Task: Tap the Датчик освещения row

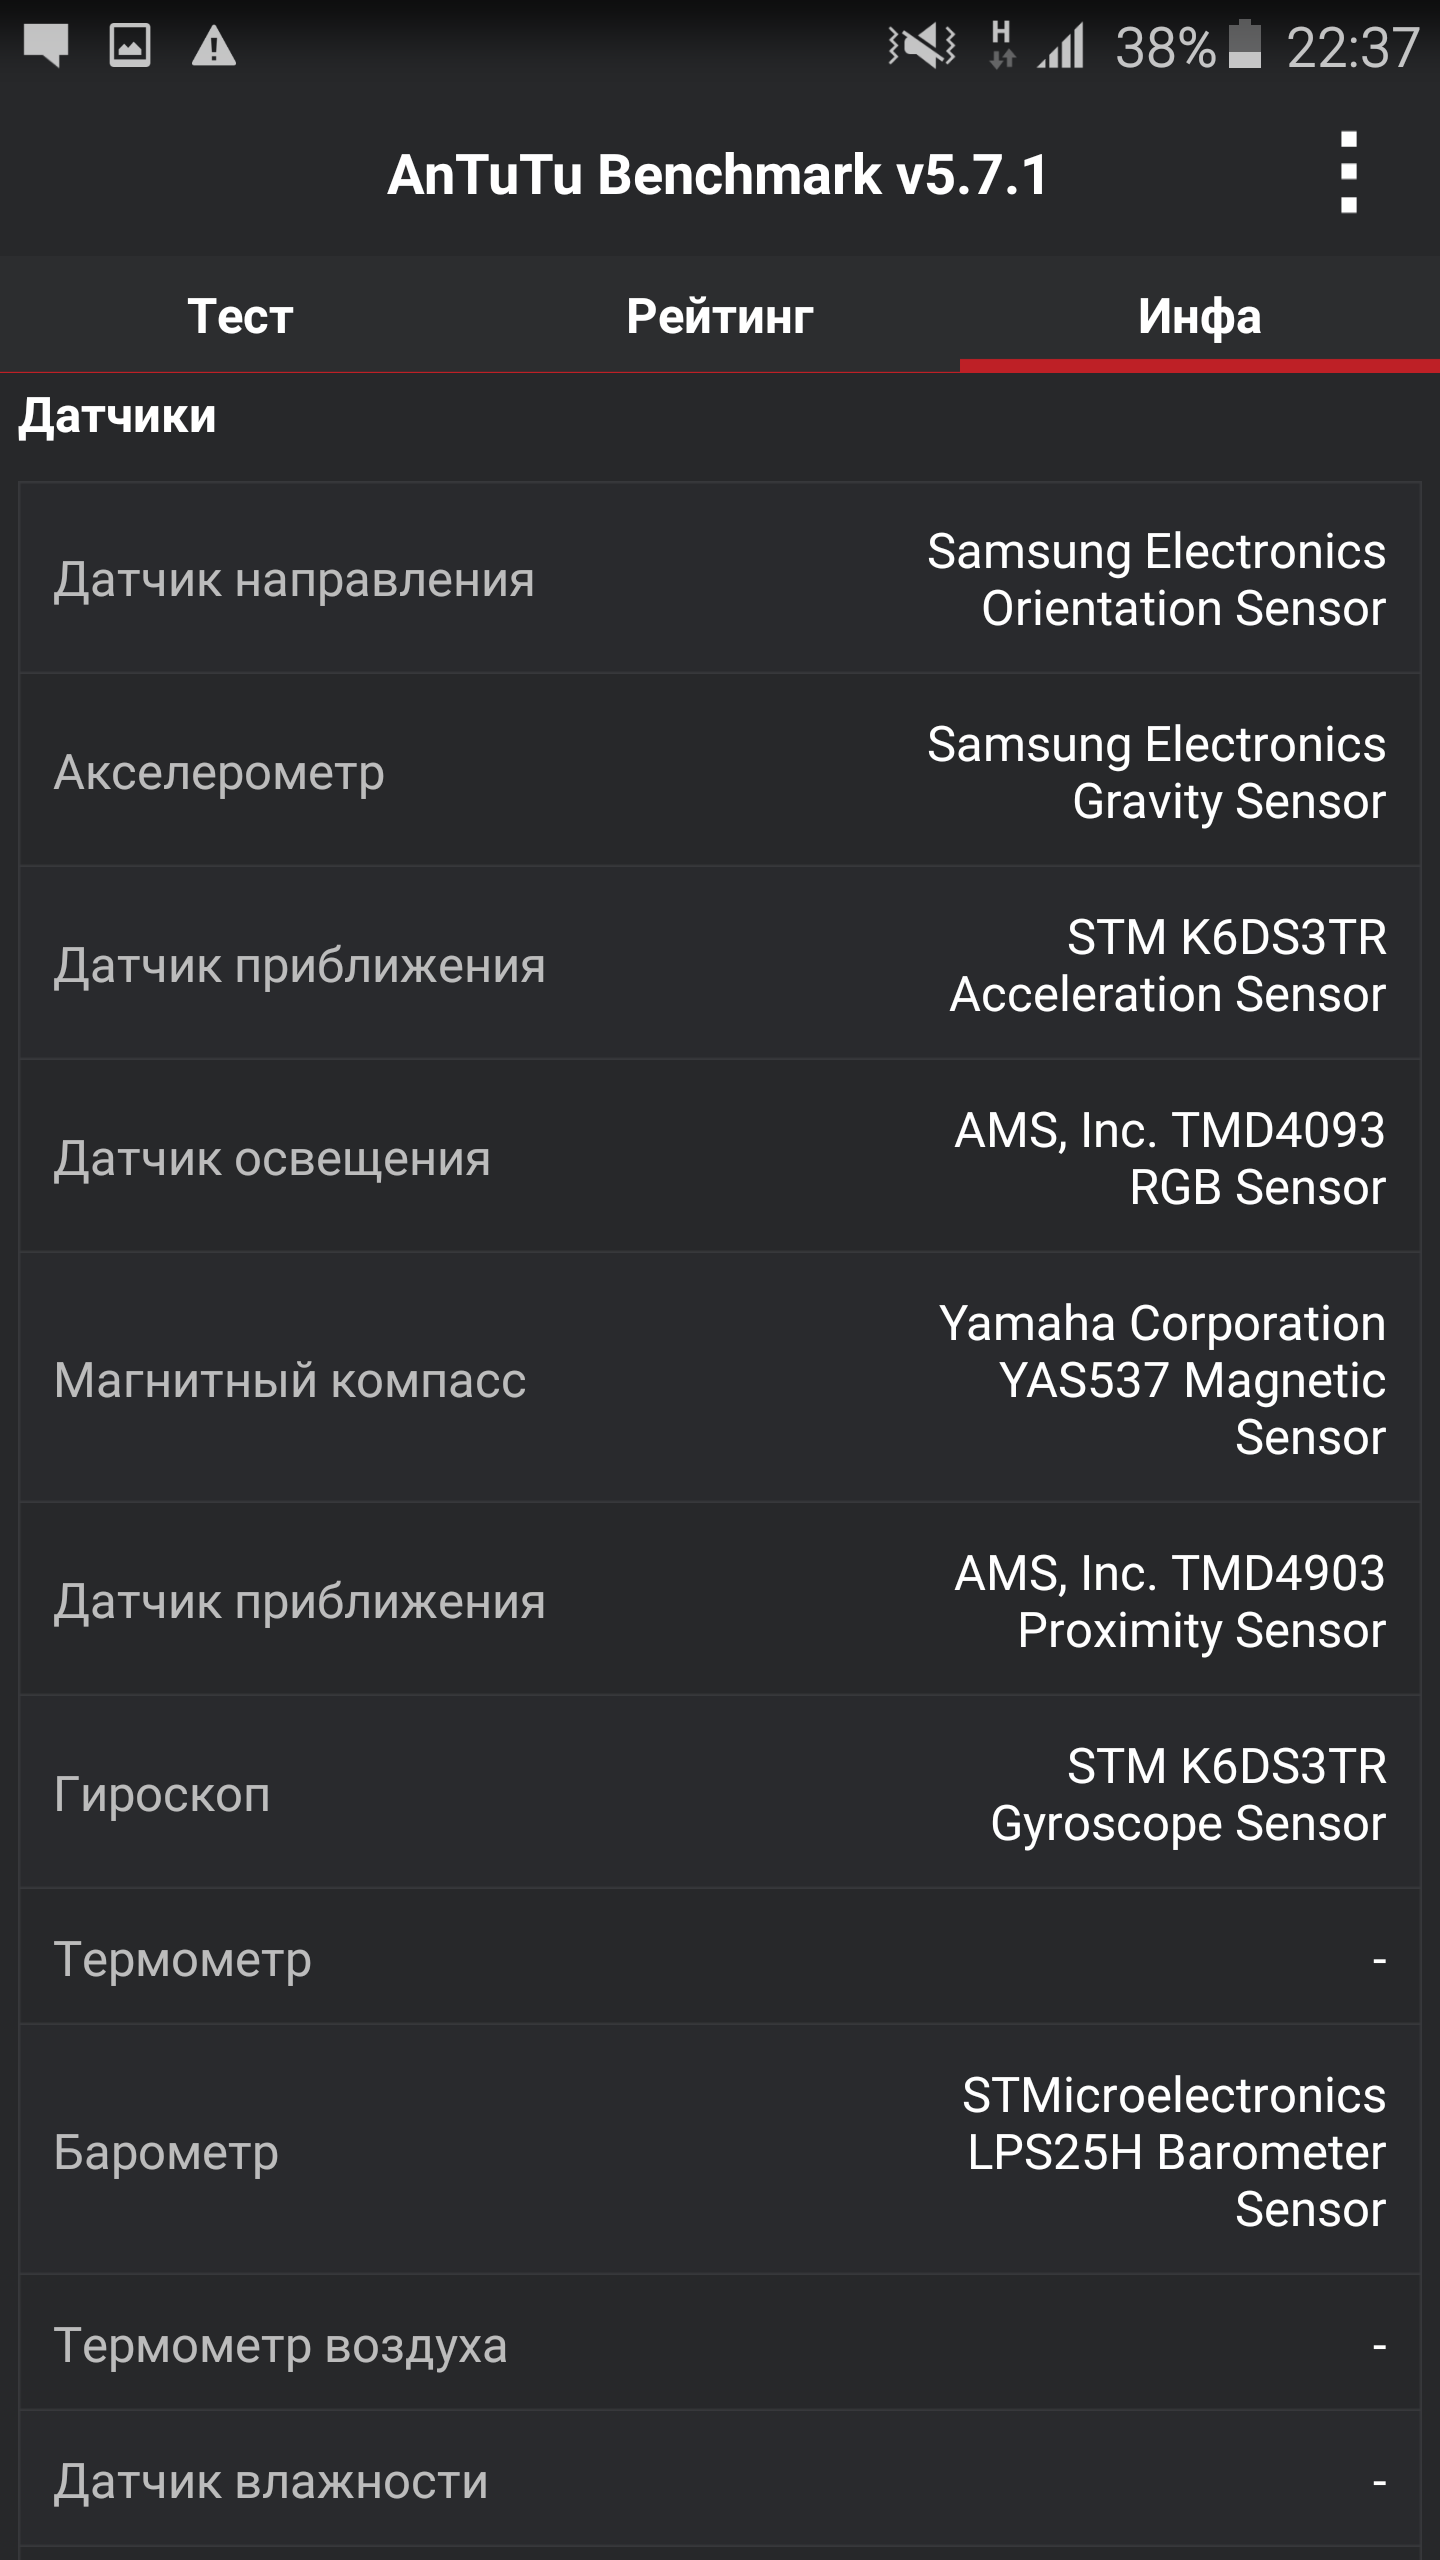Action: coord(720,1158)
